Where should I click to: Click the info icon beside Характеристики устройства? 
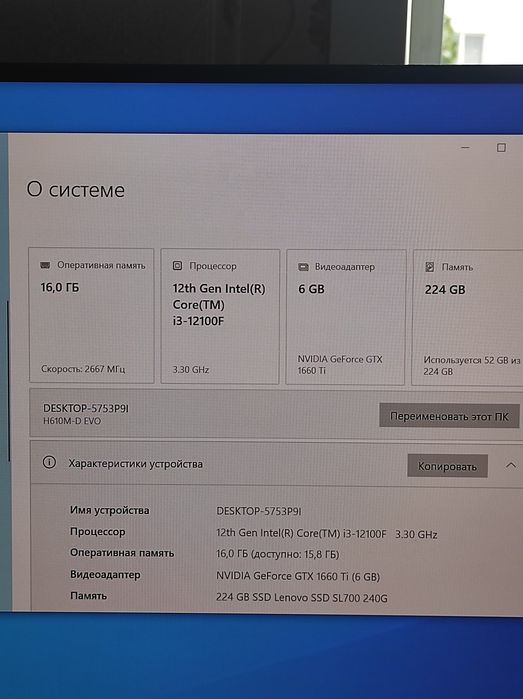tap(49, 462)
